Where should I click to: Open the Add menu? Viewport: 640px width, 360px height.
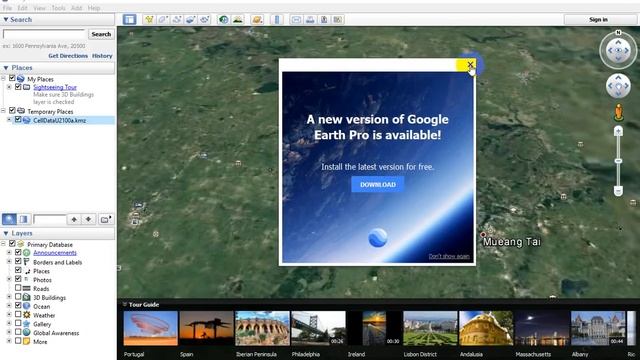click(x=76, y=8)
